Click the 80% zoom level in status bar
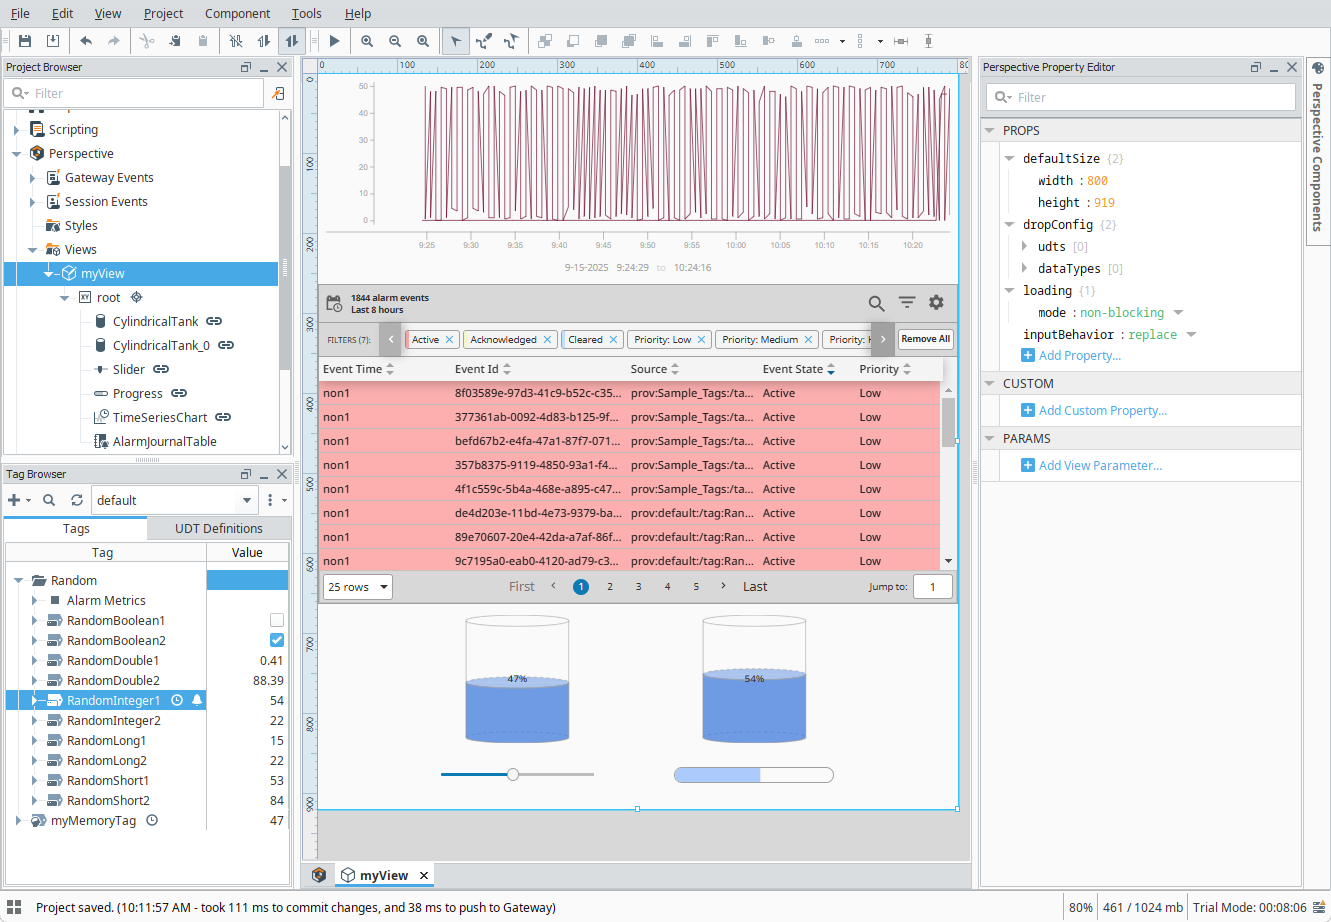Screen dimensions: 1331x922 (x=1080, y=907)
